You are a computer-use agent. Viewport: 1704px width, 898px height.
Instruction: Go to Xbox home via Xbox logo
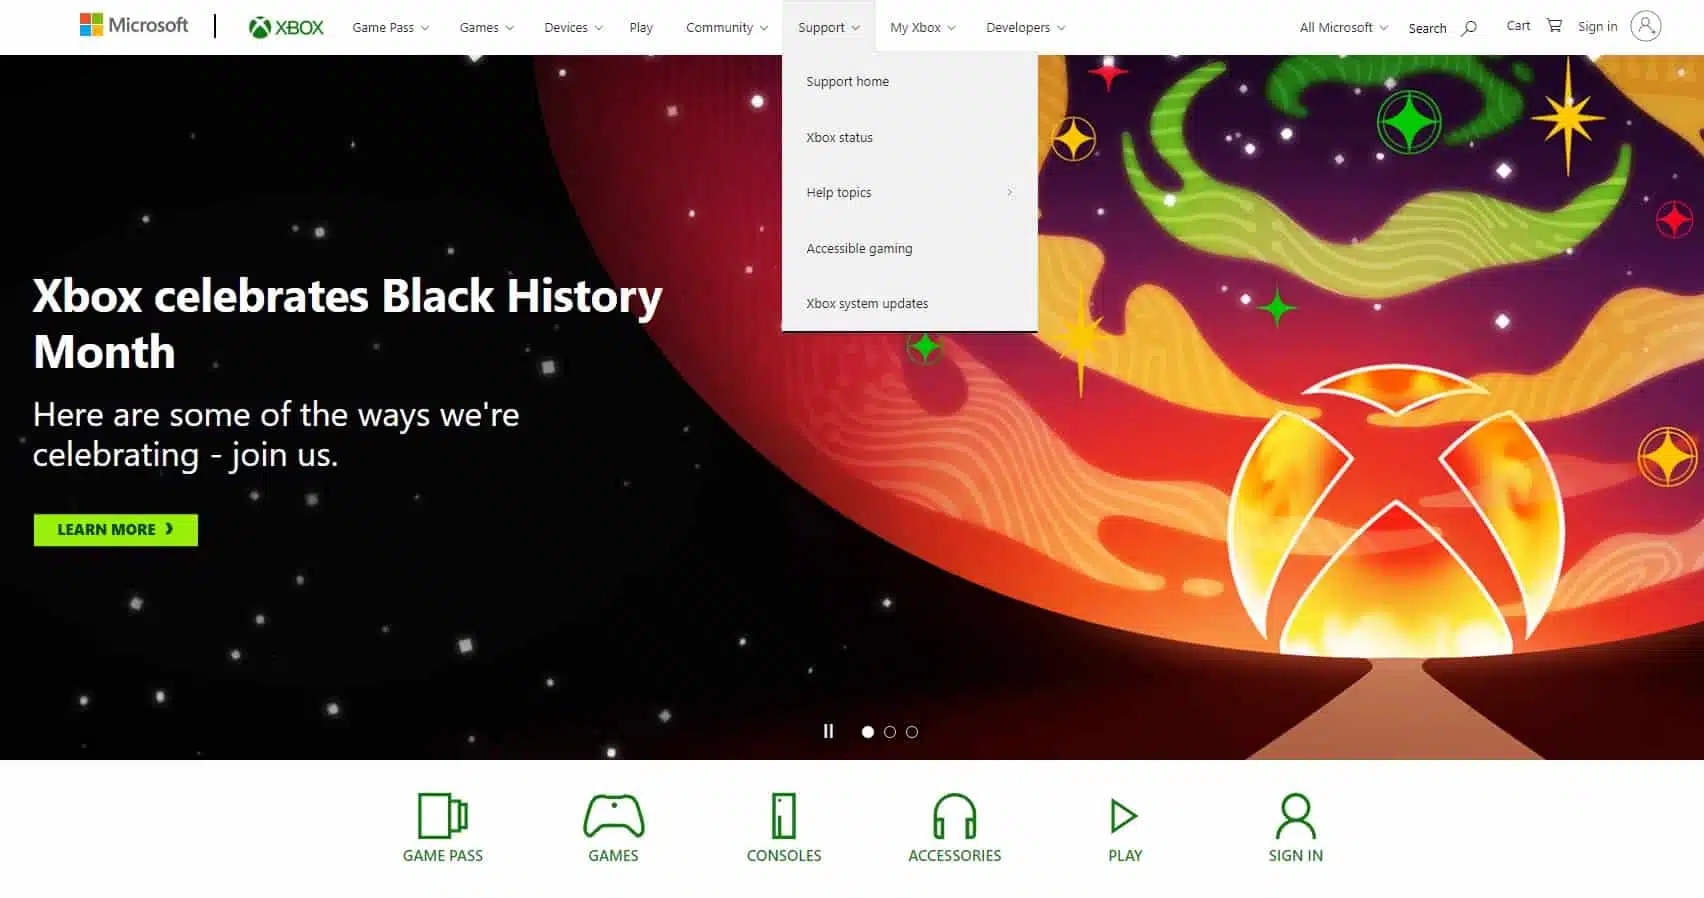[x=286, y=27]
